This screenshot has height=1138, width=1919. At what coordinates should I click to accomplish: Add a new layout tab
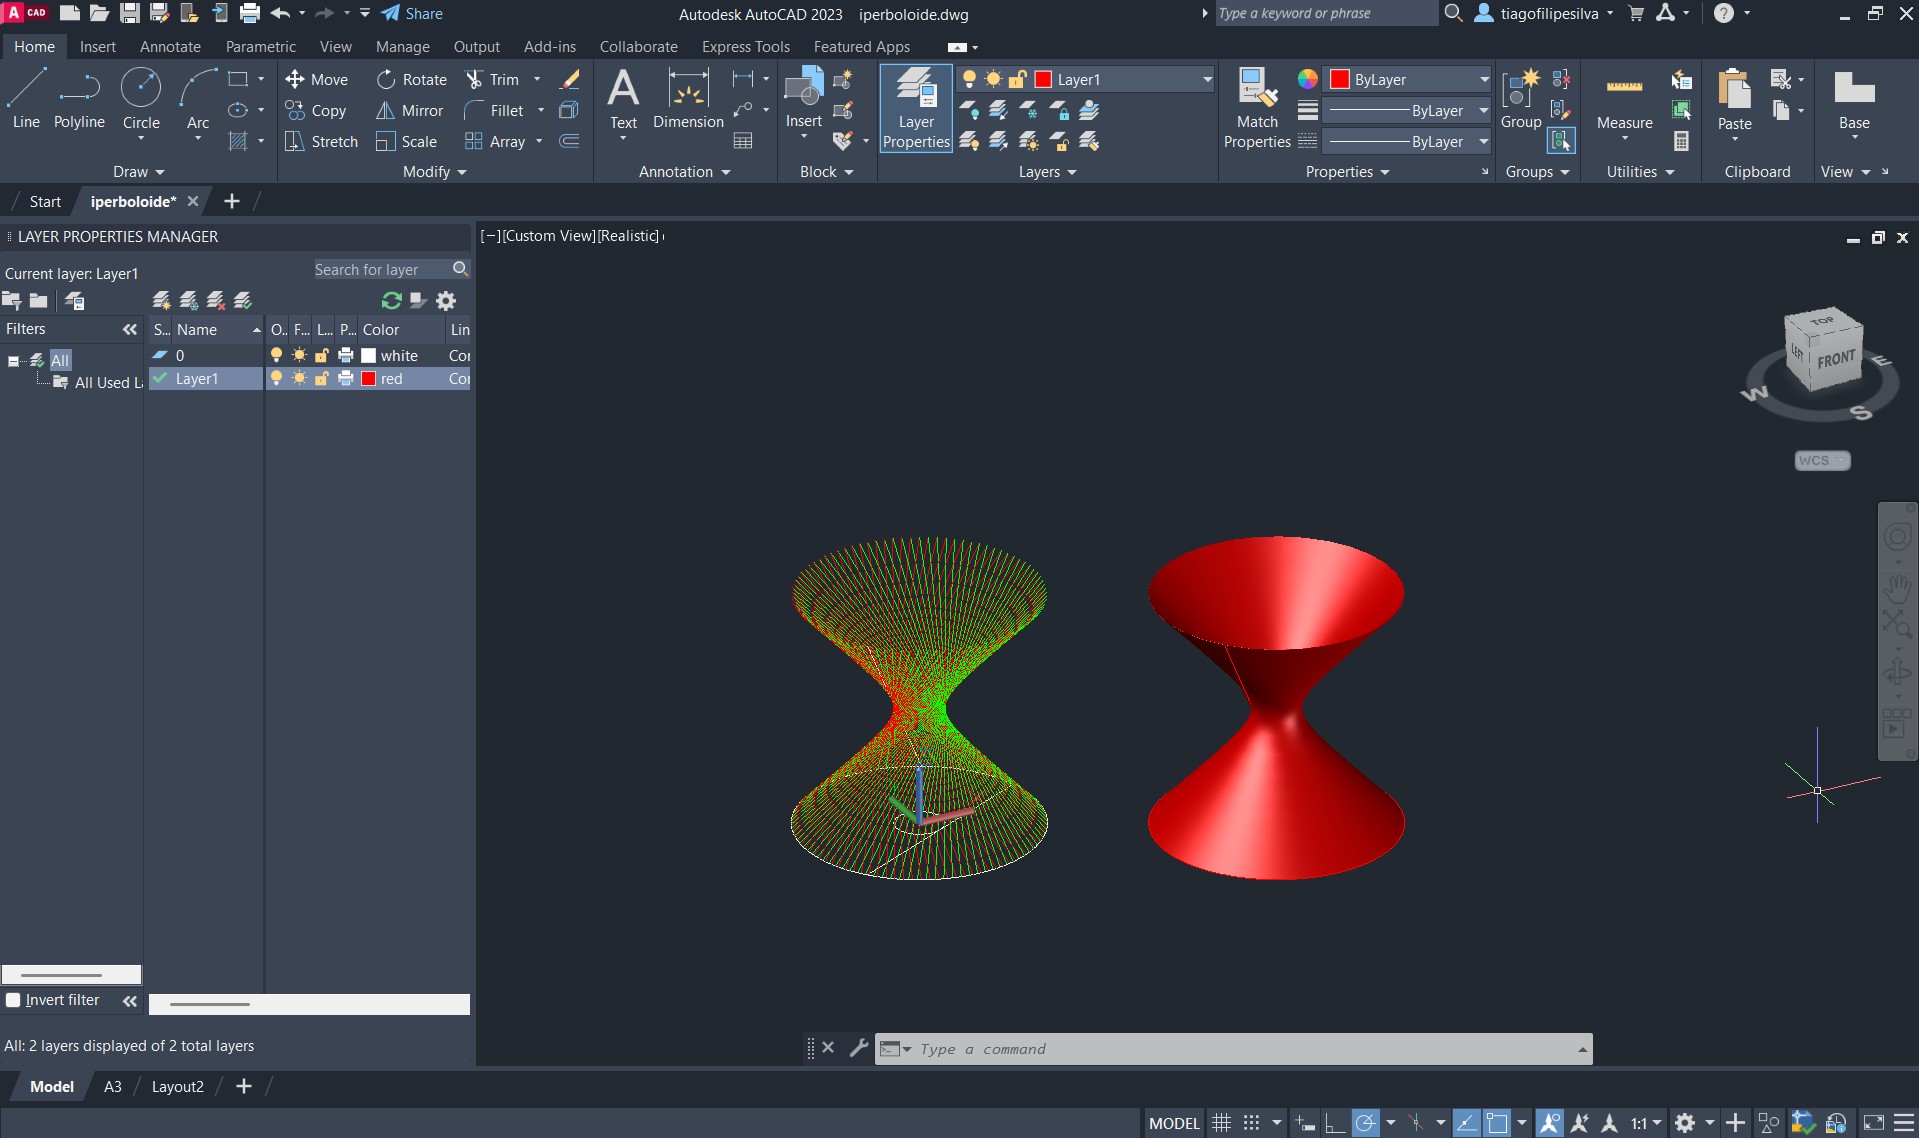coord(243,1086)
